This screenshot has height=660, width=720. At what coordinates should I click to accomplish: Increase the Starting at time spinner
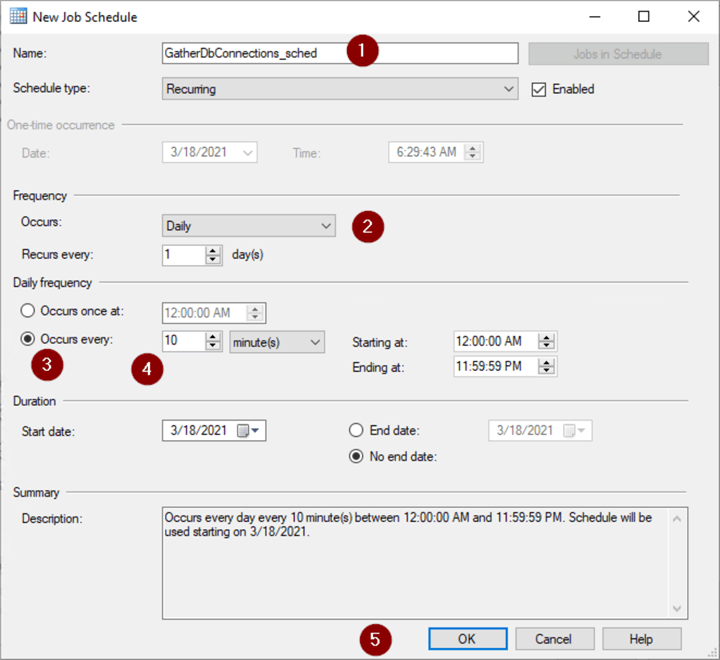tap(548, 336)
